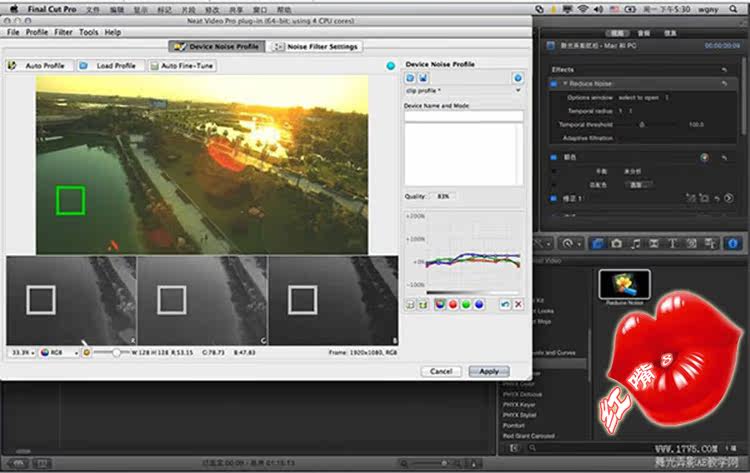Open the RGB viewing mode dropdown
The height and width of the screenshot is (473, 750).
59,352
